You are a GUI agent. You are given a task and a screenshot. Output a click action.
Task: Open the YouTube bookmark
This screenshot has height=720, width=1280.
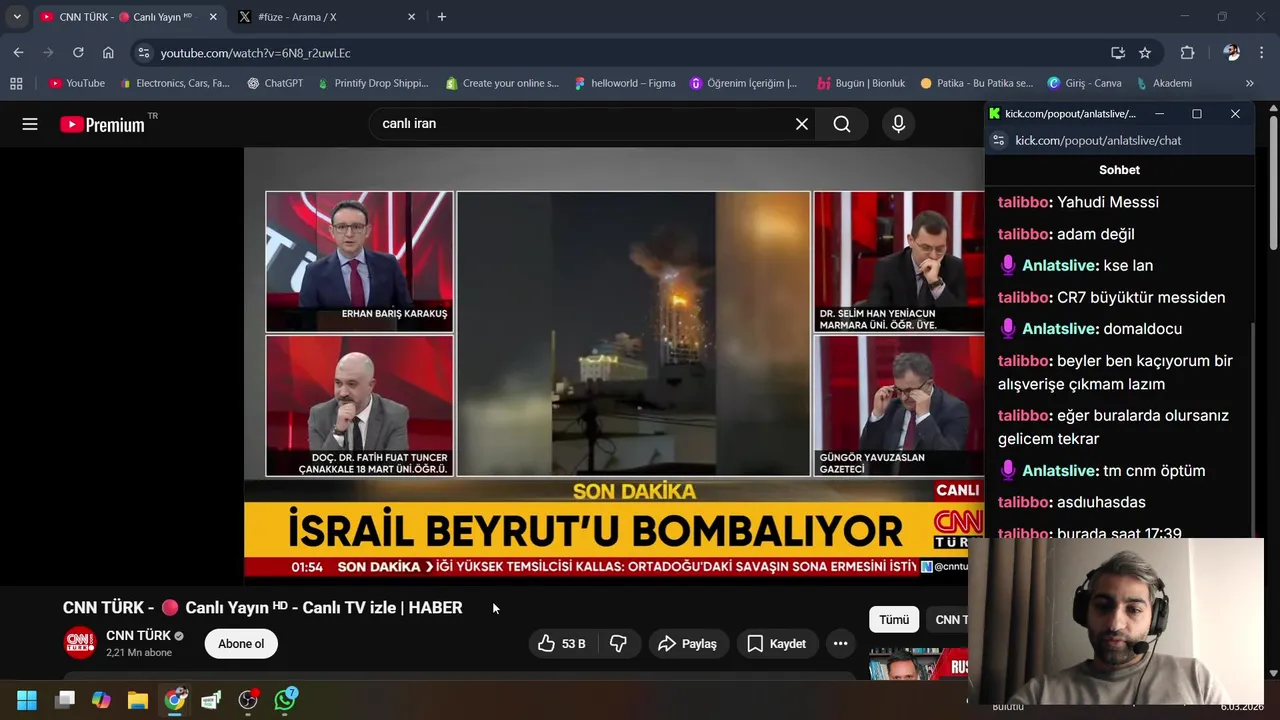pos(77,83)
